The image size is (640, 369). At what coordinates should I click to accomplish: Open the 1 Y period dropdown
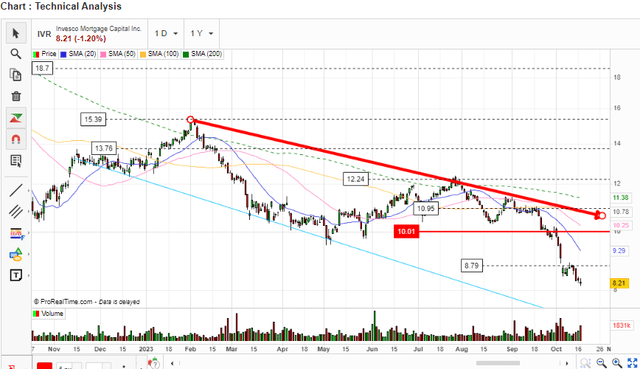tap(202, 33)
